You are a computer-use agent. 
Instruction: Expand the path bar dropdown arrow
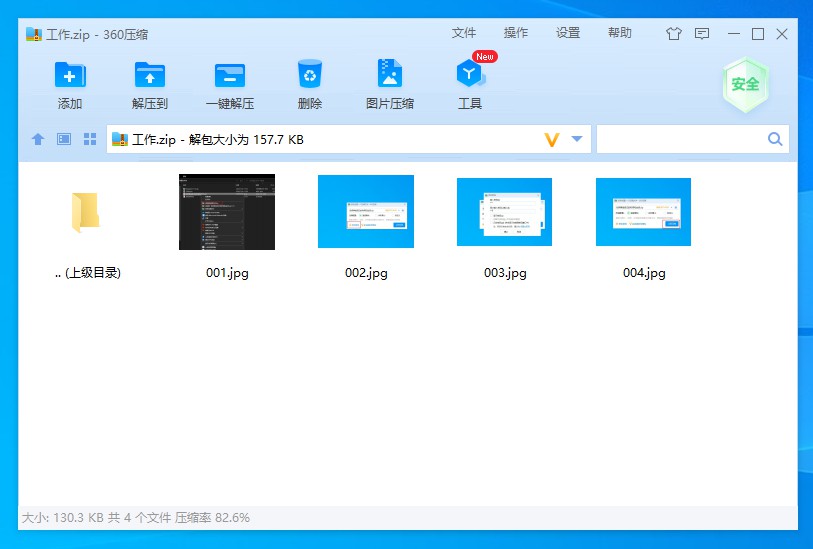click(577, 139)
